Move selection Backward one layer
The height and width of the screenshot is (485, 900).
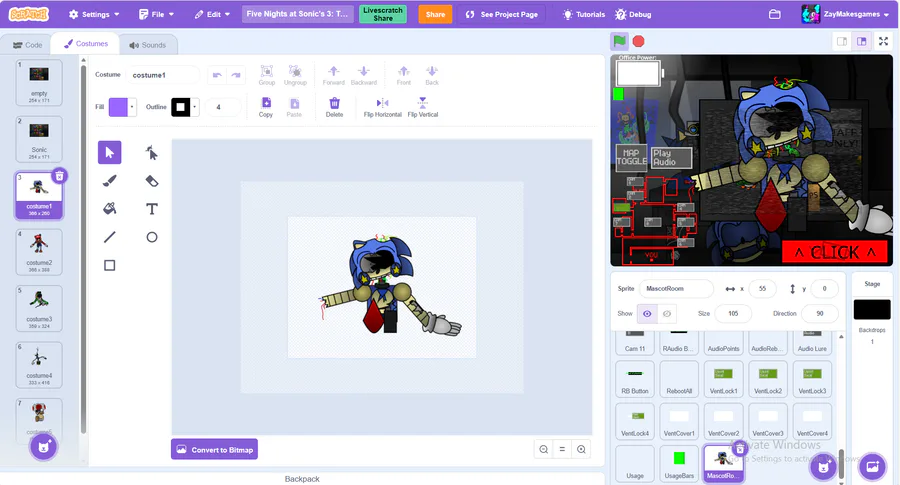pos(364,75)
